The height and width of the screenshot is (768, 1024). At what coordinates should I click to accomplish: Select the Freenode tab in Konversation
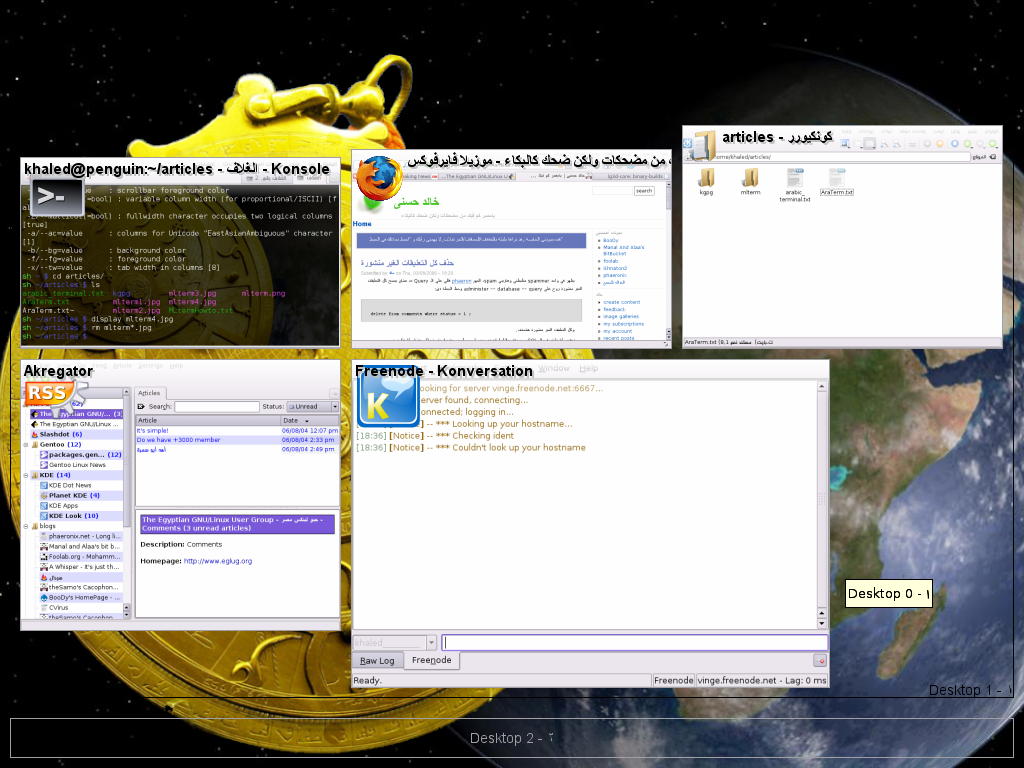(431, 660)
